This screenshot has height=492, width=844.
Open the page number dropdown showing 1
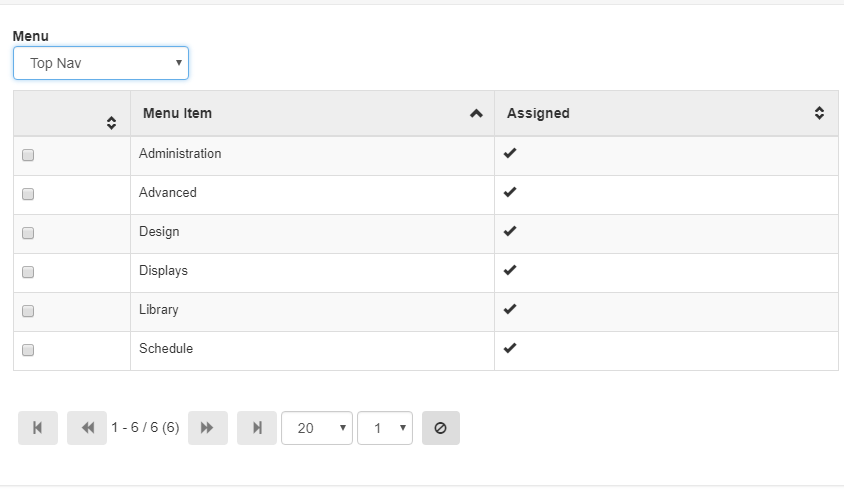pos(385,428)
